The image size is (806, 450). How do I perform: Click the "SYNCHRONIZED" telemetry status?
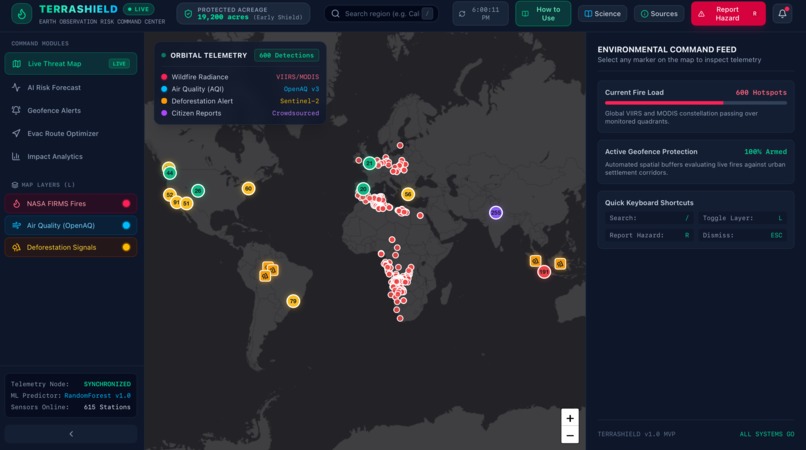[x=107, y=384]
